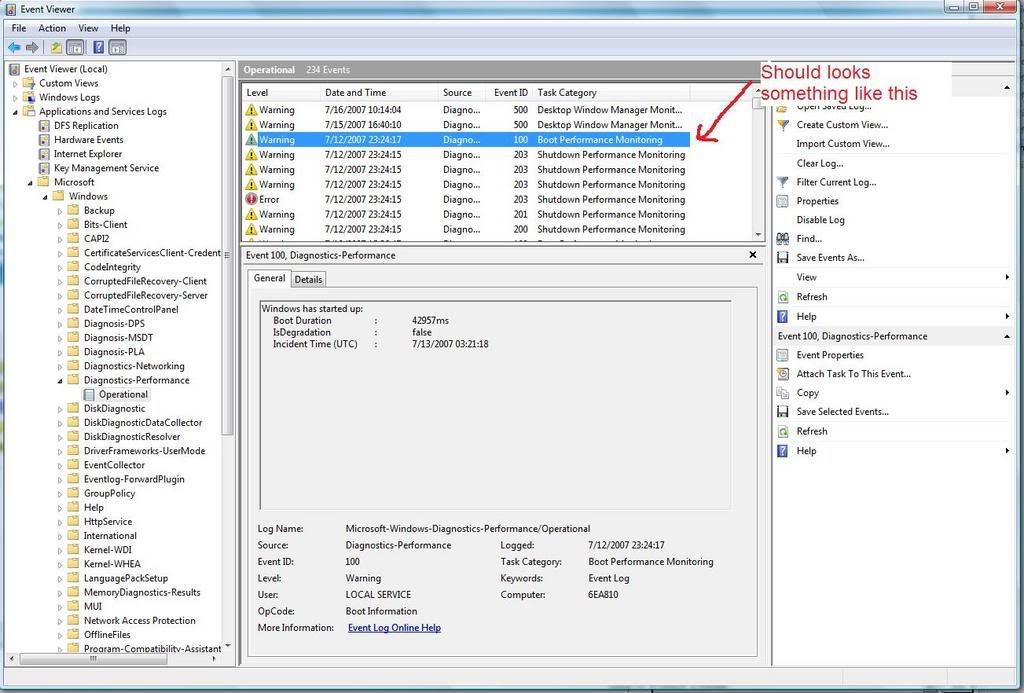Open the Event Log Online Help link
Screen dimensions: 1024x693
tap(394, 628)
